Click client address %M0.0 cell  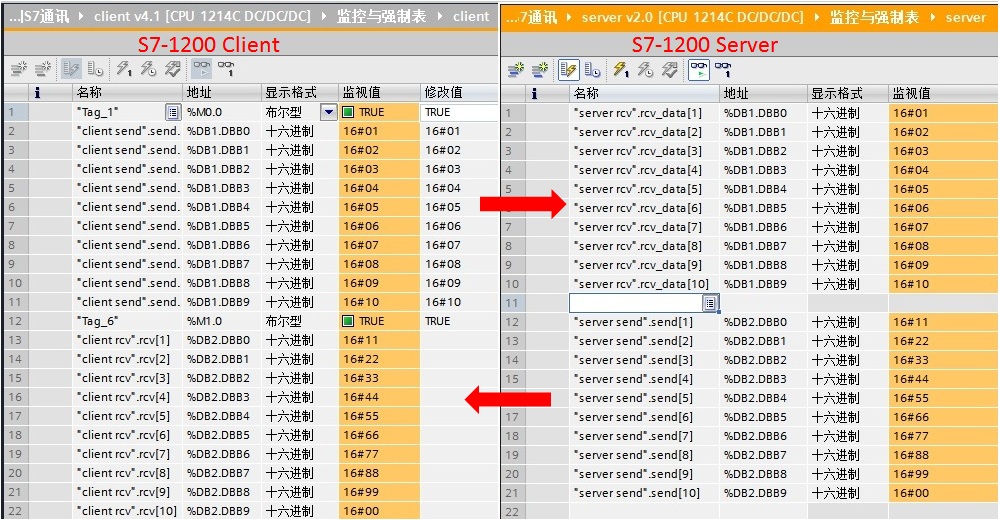[222, 112]
